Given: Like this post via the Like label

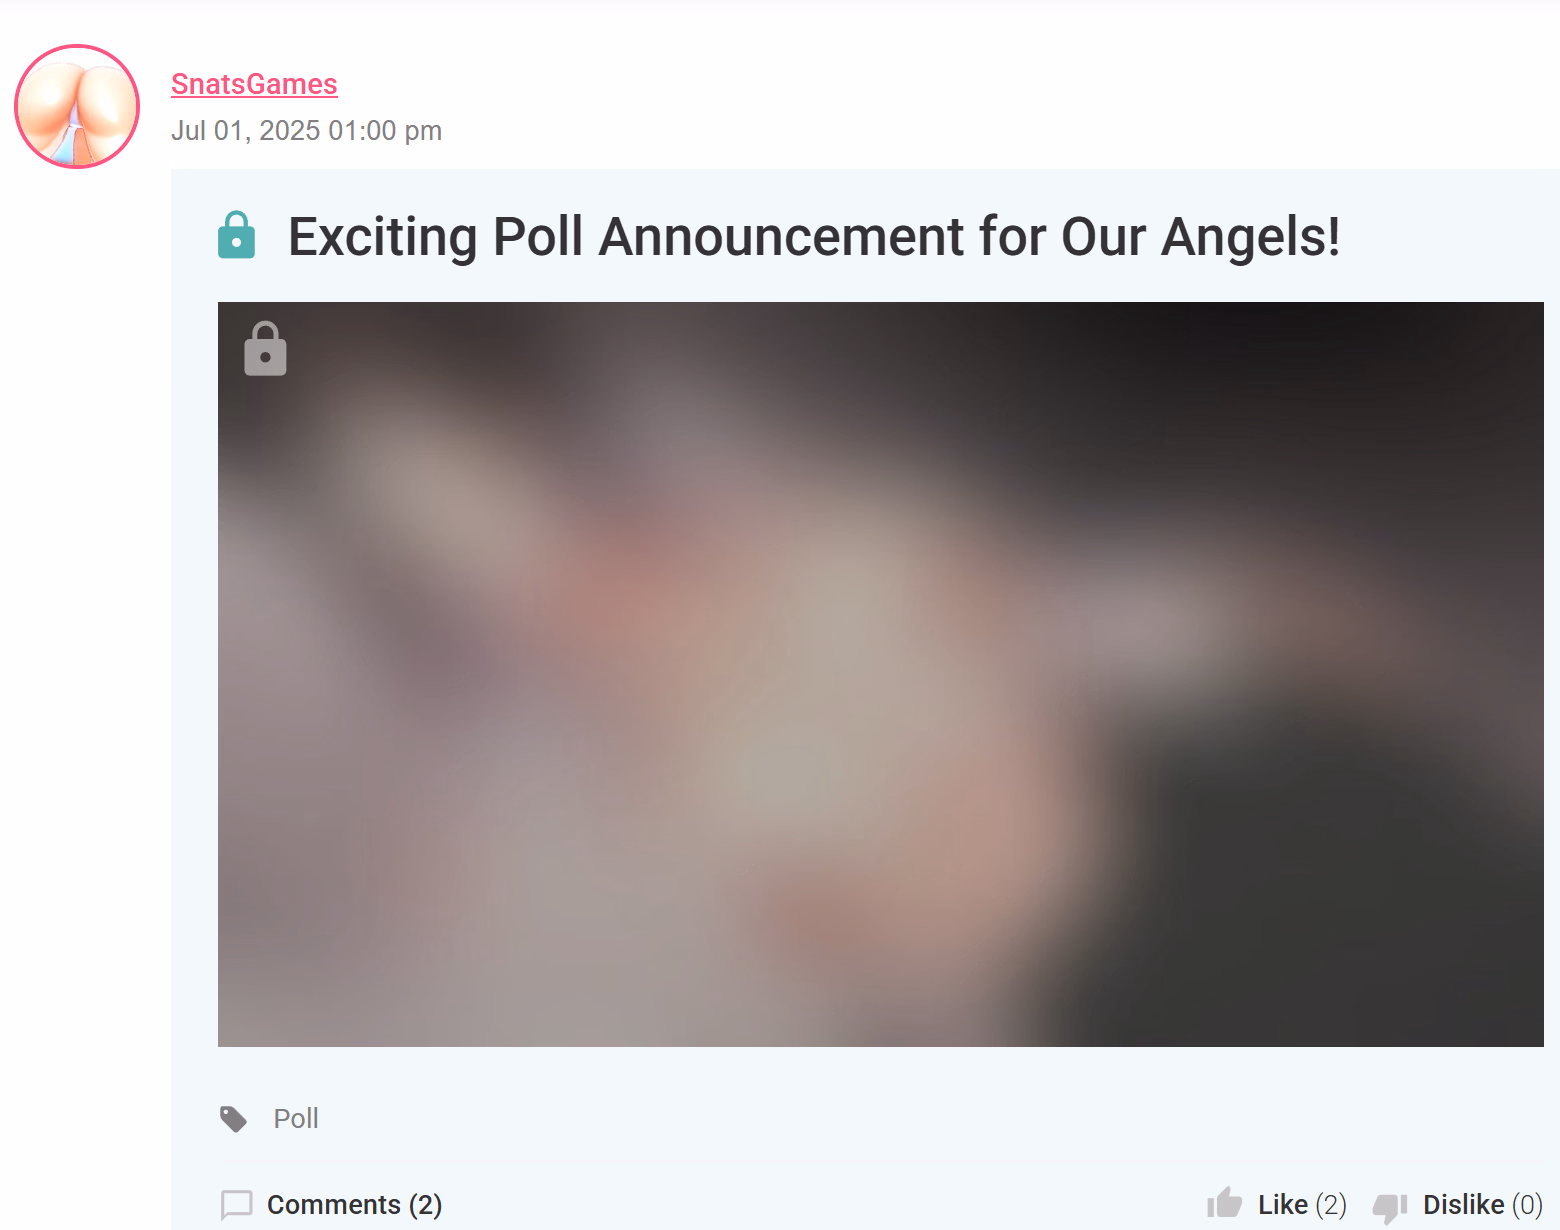Looking at the screenshot, I should 1283,1205.
